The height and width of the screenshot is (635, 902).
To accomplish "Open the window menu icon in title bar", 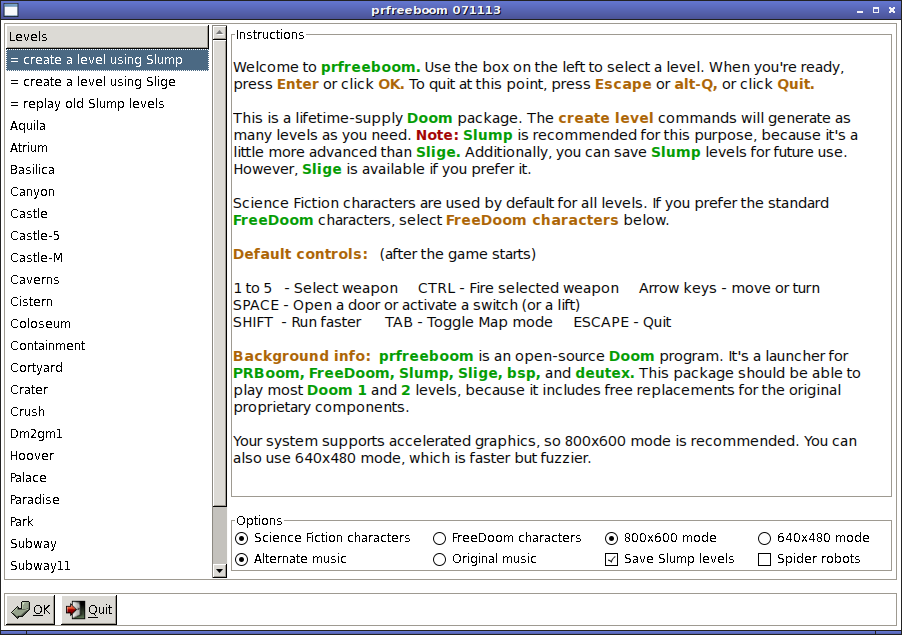I will 11,10.
